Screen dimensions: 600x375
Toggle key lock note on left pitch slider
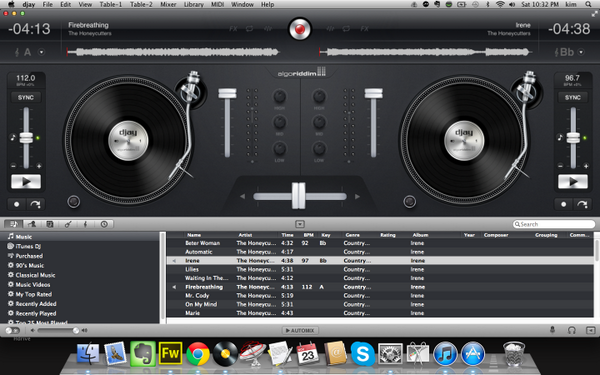pyautogui.click(x=13, y=137)
